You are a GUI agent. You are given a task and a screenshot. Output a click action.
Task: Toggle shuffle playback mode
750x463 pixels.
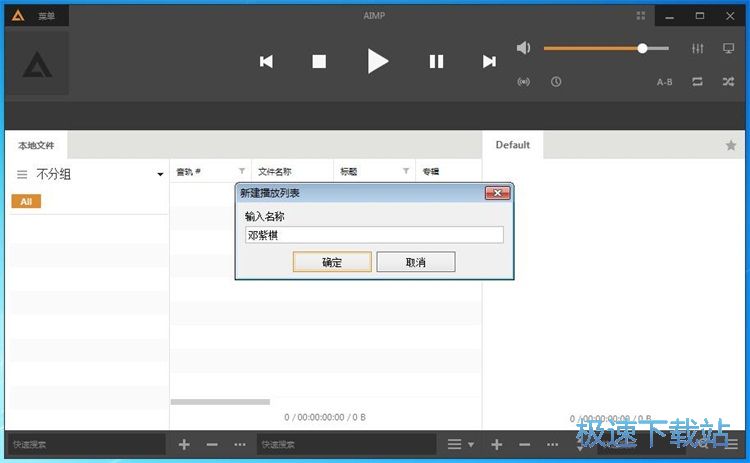tap(728, 82)
